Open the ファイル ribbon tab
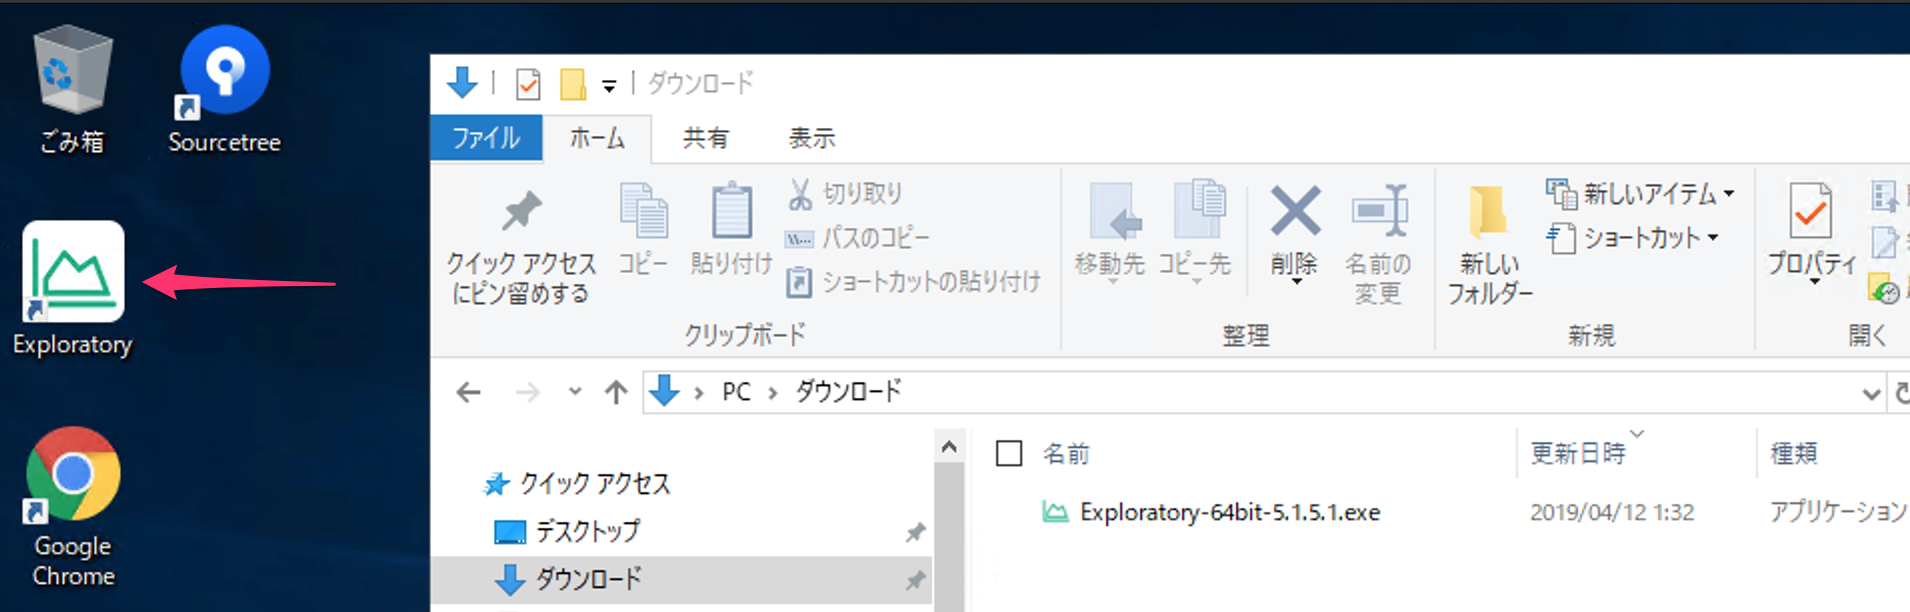Image resolution: width=1910 pixels, height=612 pixels. [x=486, y=138]
